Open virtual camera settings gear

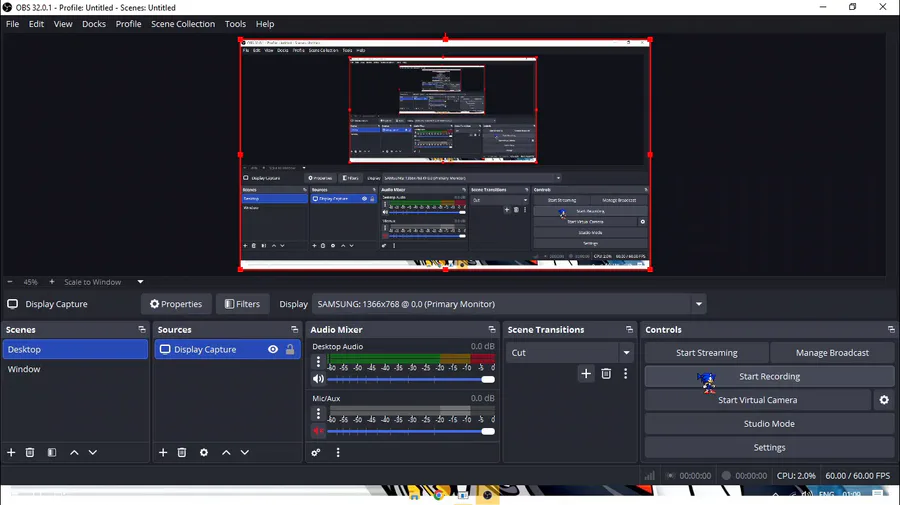coord(884,400)
